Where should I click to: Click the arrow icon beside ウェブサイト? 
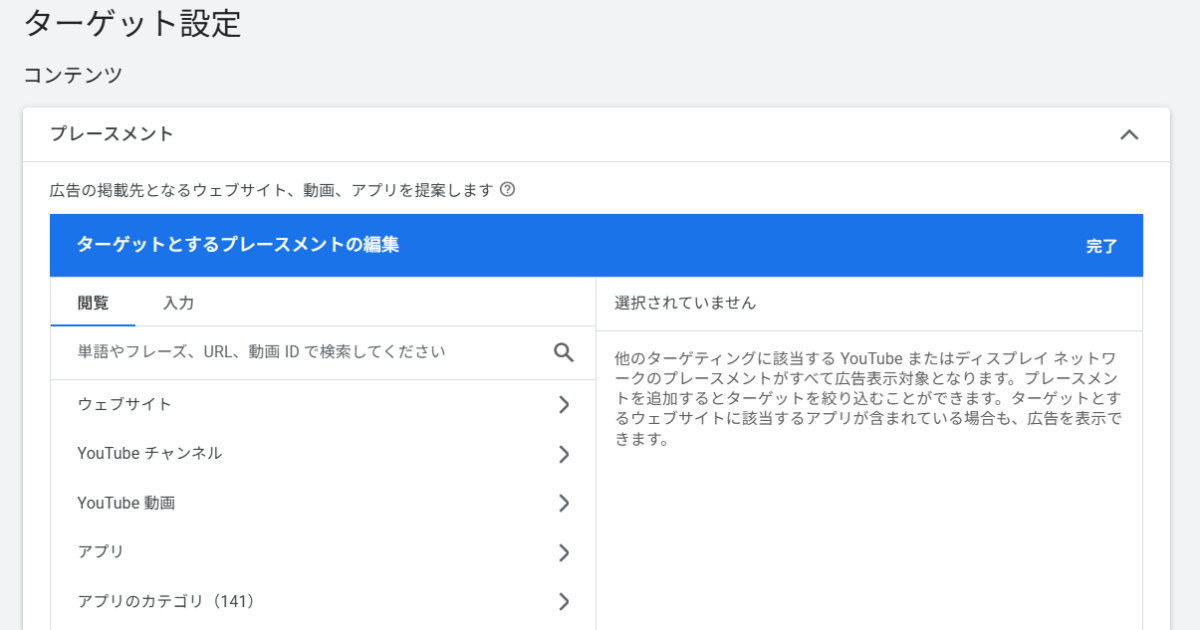(x=564, y=405)
